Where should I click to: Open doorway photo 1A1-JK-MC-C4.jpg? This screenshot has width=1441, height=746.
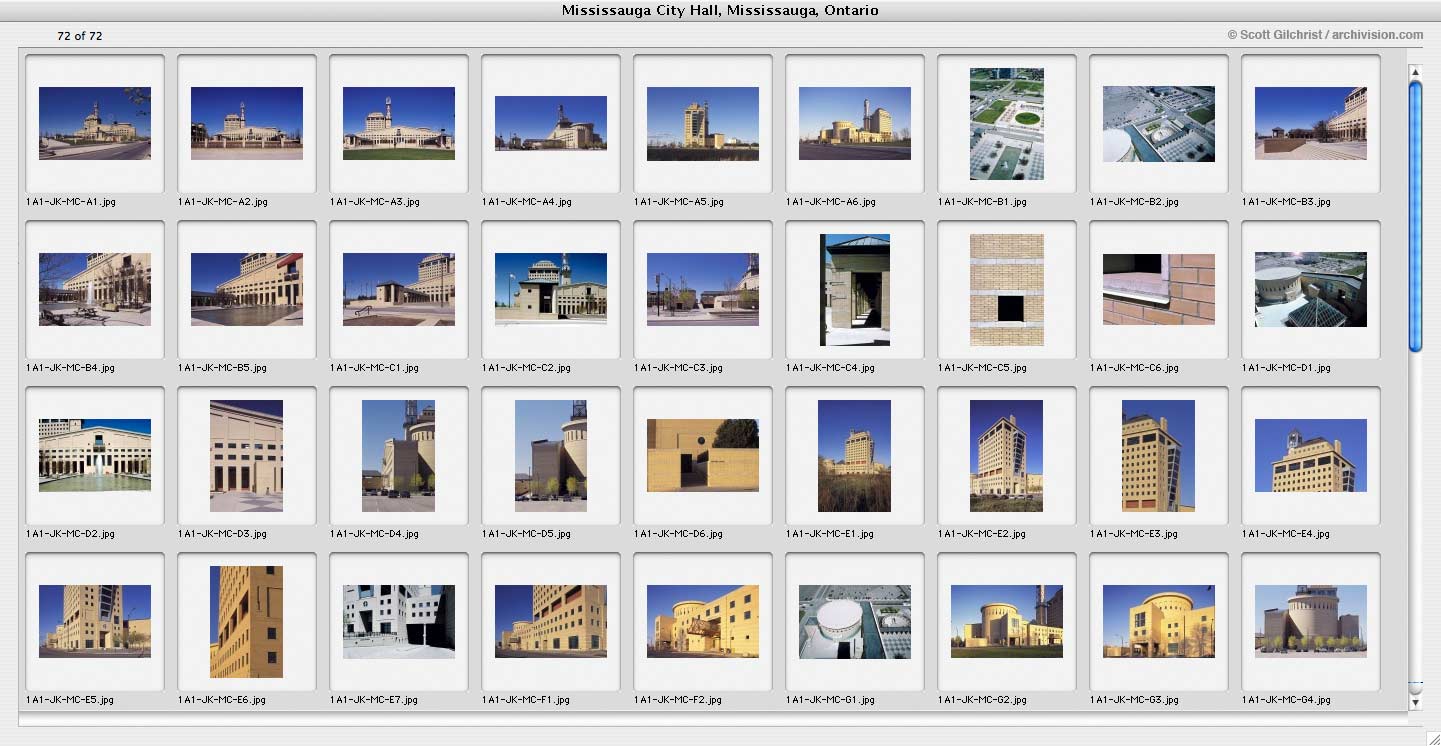[x=855, y=290]
